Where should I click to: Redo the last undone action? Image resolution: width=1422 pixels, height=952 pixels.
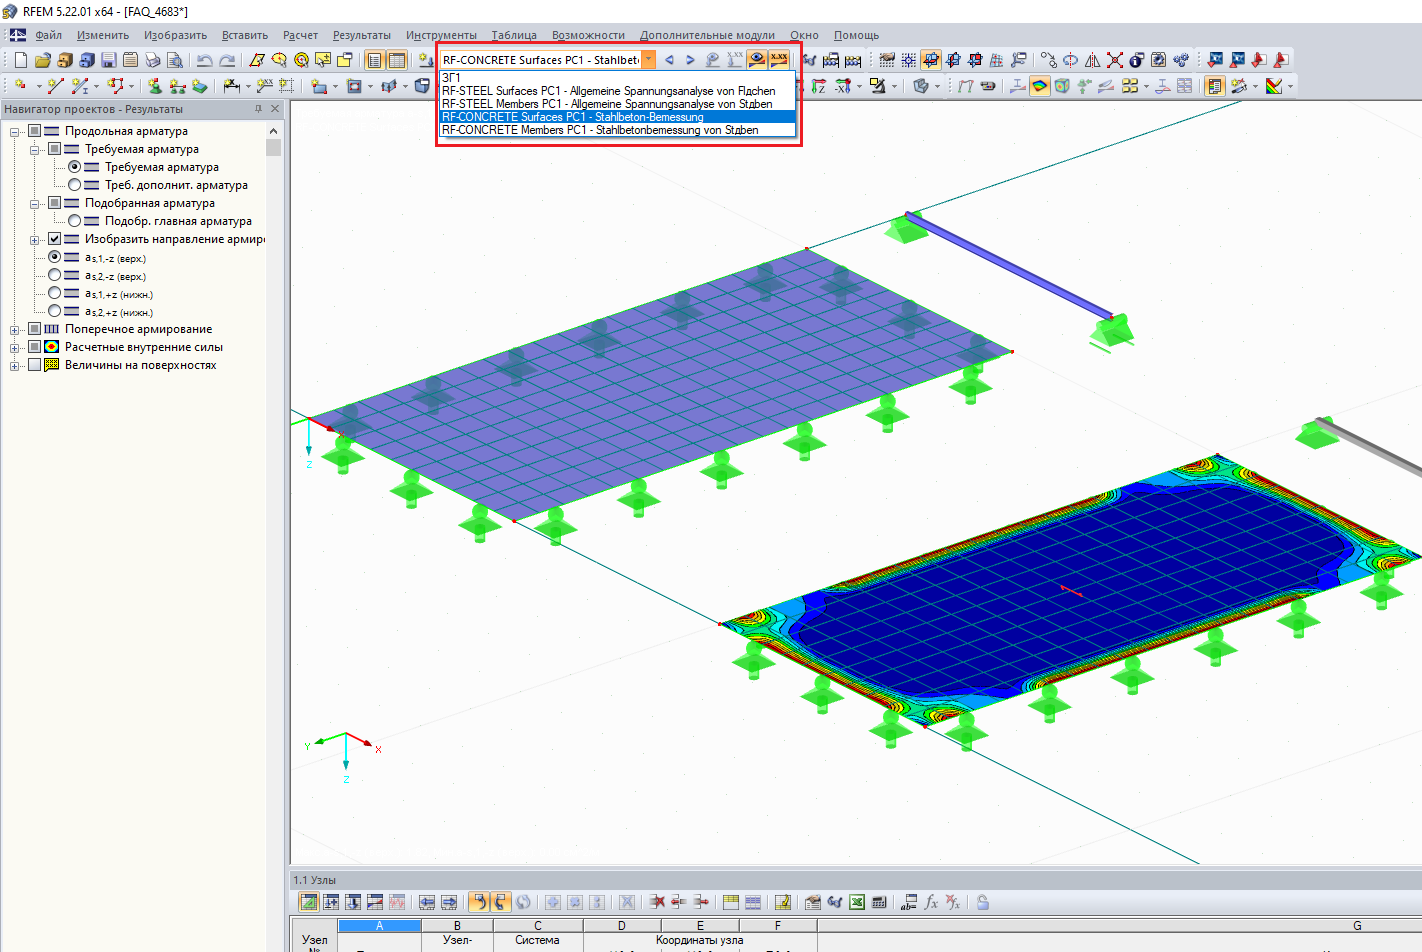(228, 60)
